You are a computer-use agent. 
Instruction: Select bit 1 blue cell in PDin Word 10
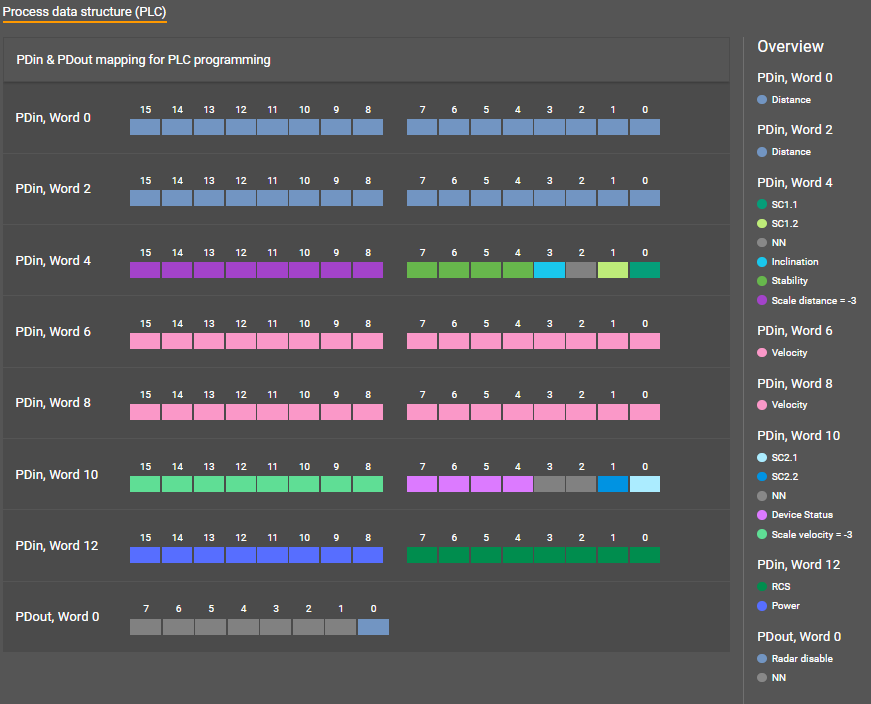tap(613, 484)
